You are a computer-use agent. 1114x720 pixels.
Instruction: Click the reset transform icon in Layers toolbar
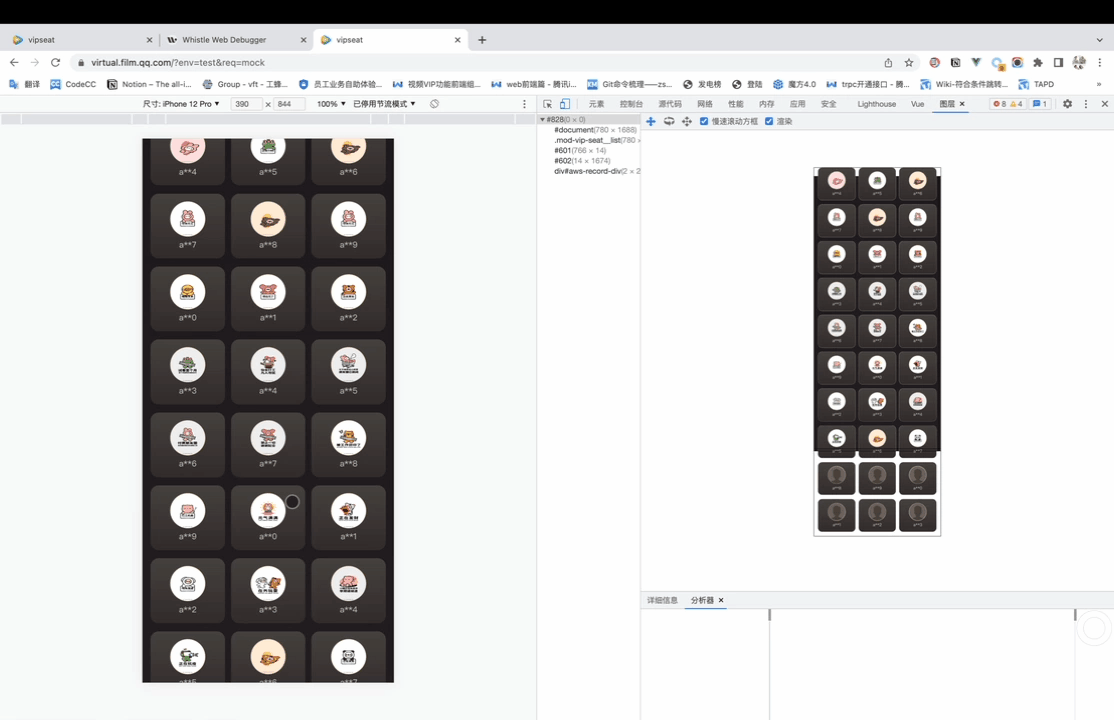click(x=686, y=122)
